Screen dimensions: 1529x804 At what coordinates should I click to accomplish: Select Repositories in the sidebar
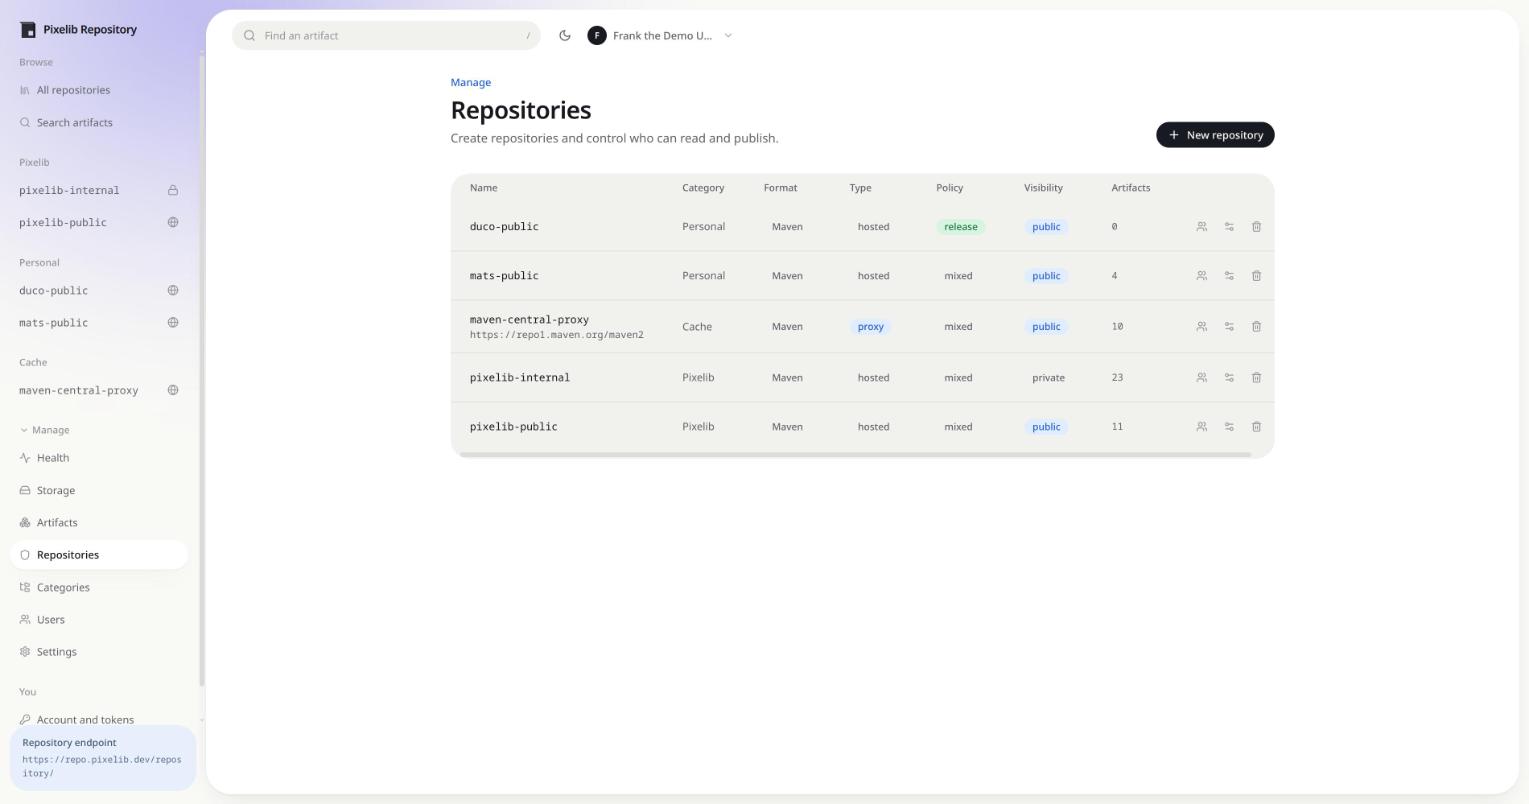click(x=99, y=555)
